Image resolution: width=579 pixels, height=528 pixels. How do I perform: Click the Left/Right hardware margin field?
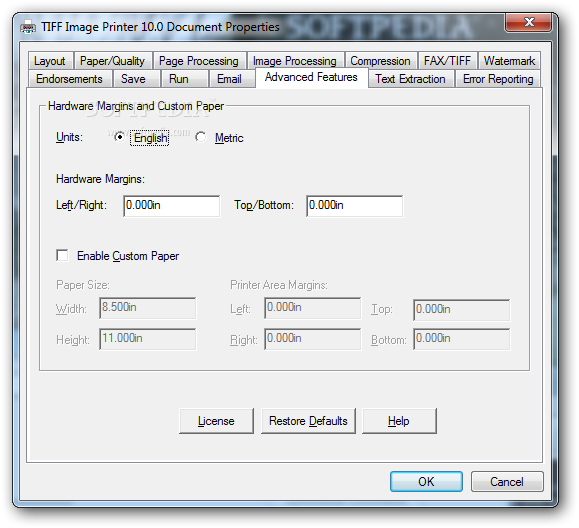(x=172, y=206)
